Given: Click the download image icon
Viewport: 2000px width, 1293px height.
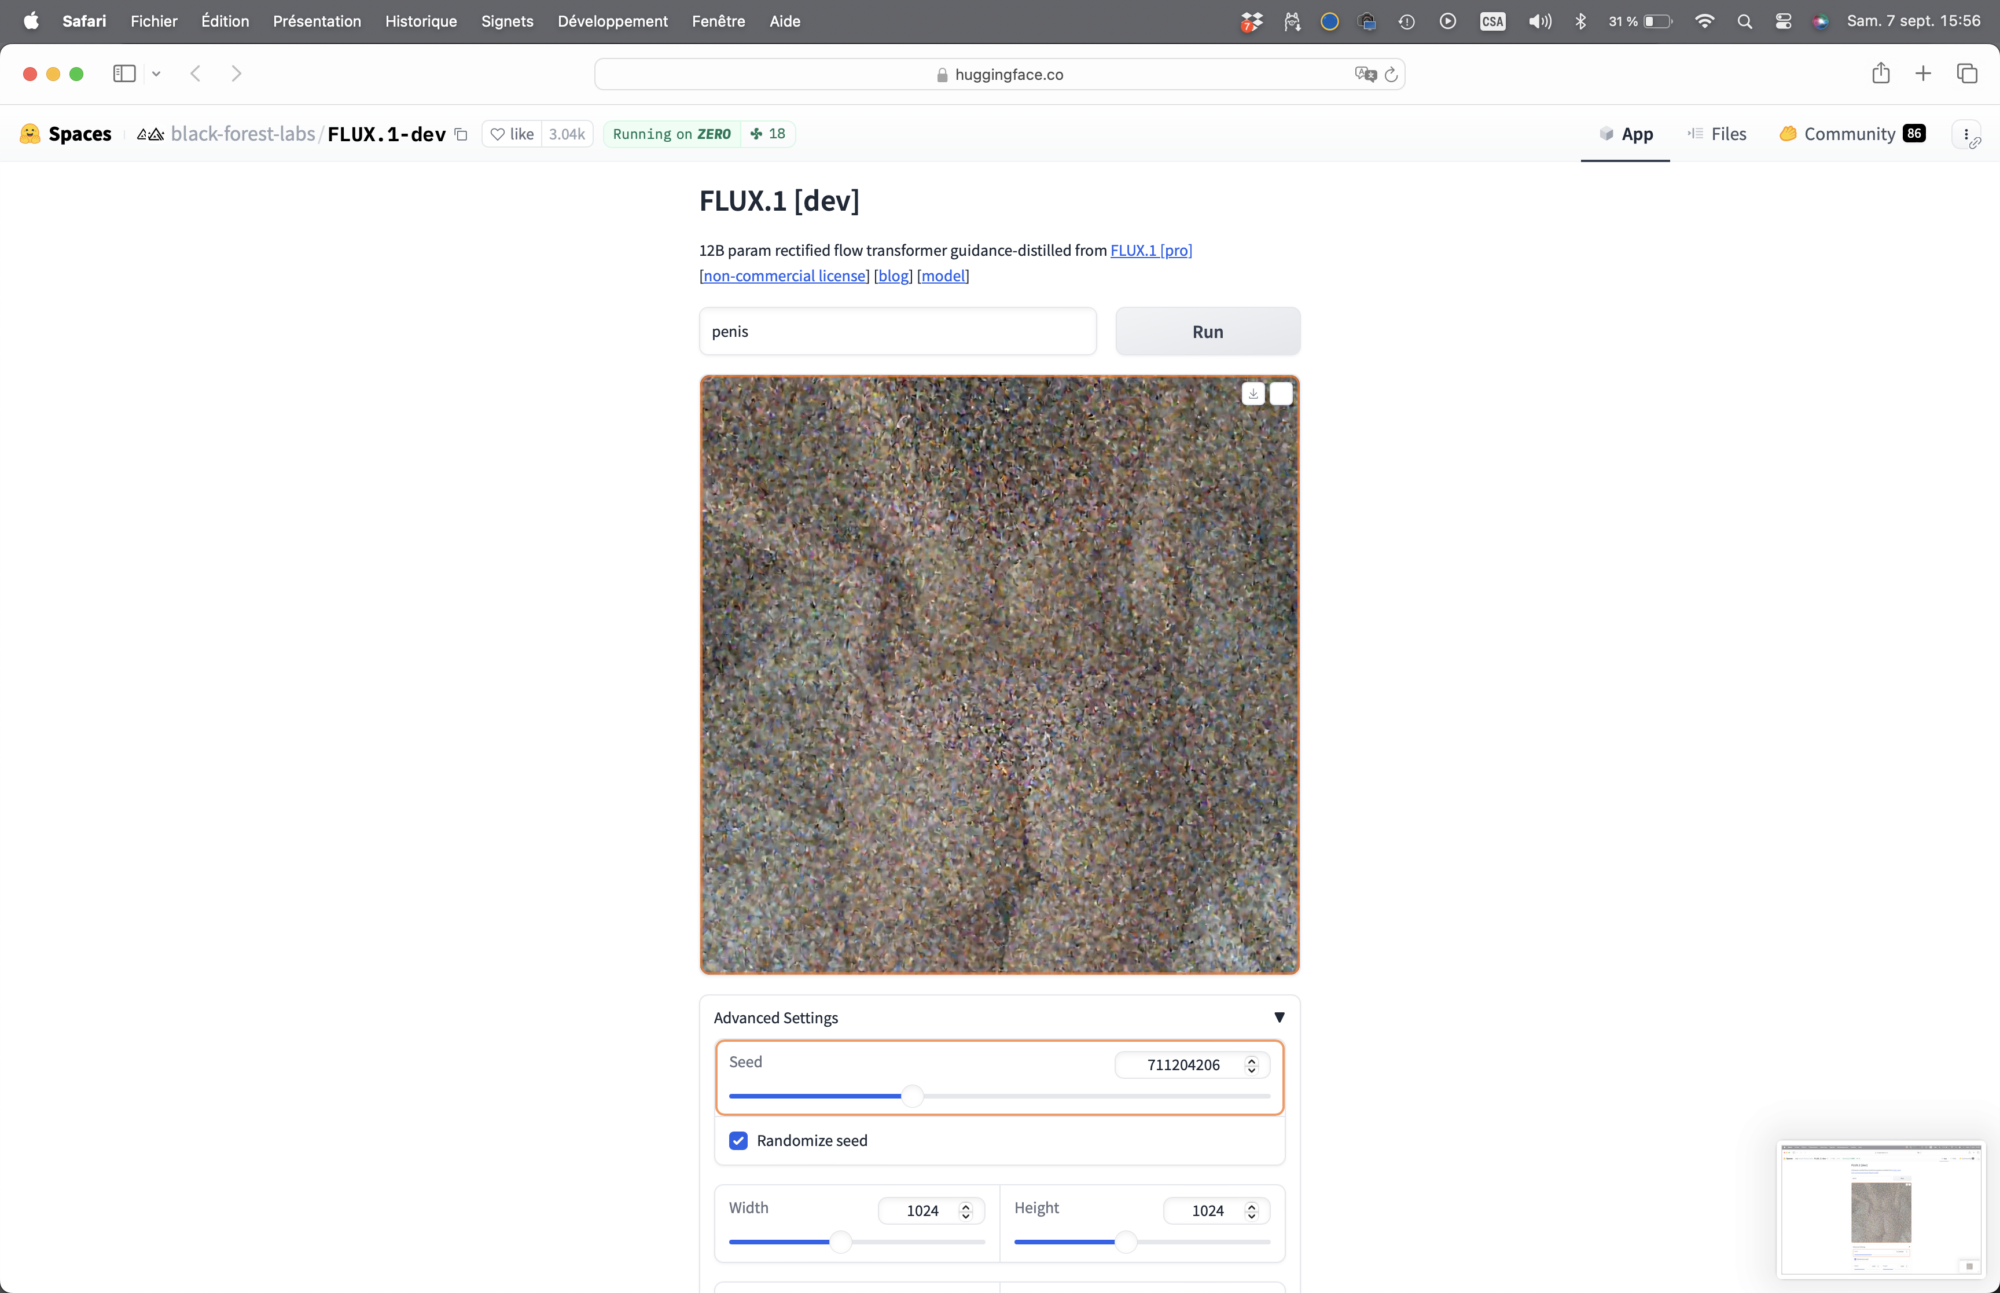Looking at the screenshot, I should [x=1253, y=394].
